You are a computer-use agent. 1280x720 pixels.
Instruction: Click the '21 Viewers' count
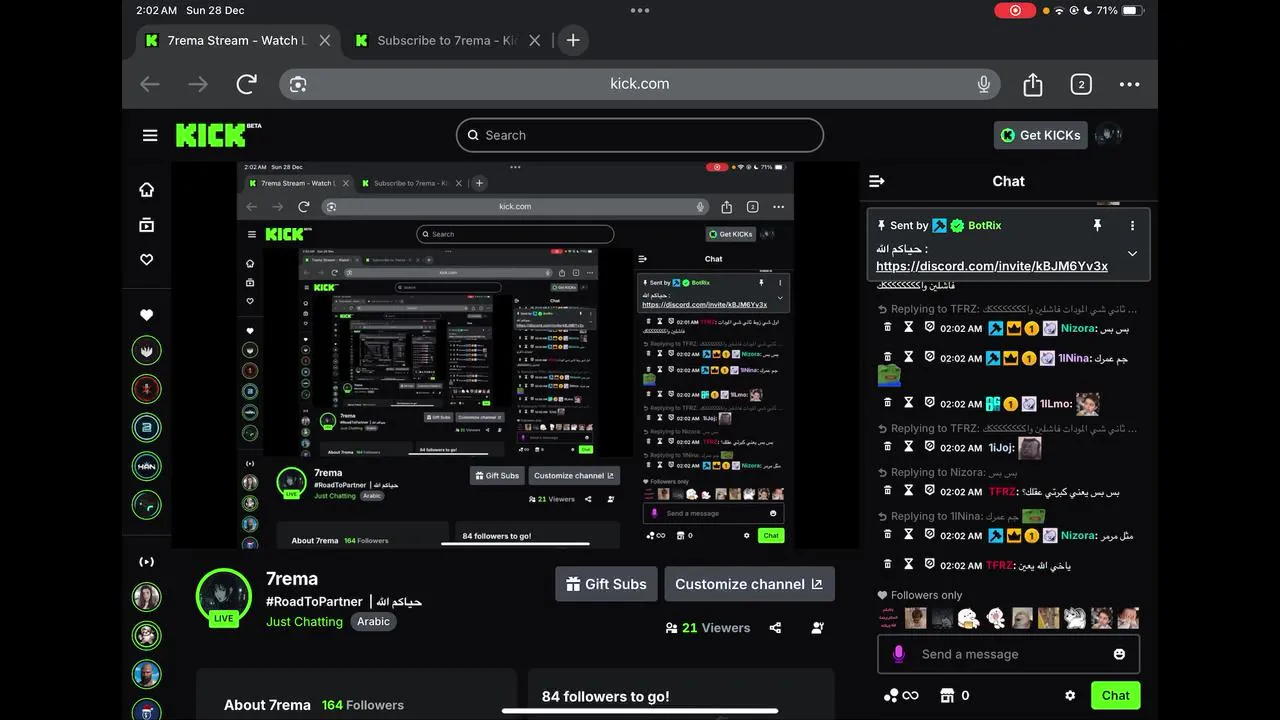pyautogui.click(x=708, y=628)
